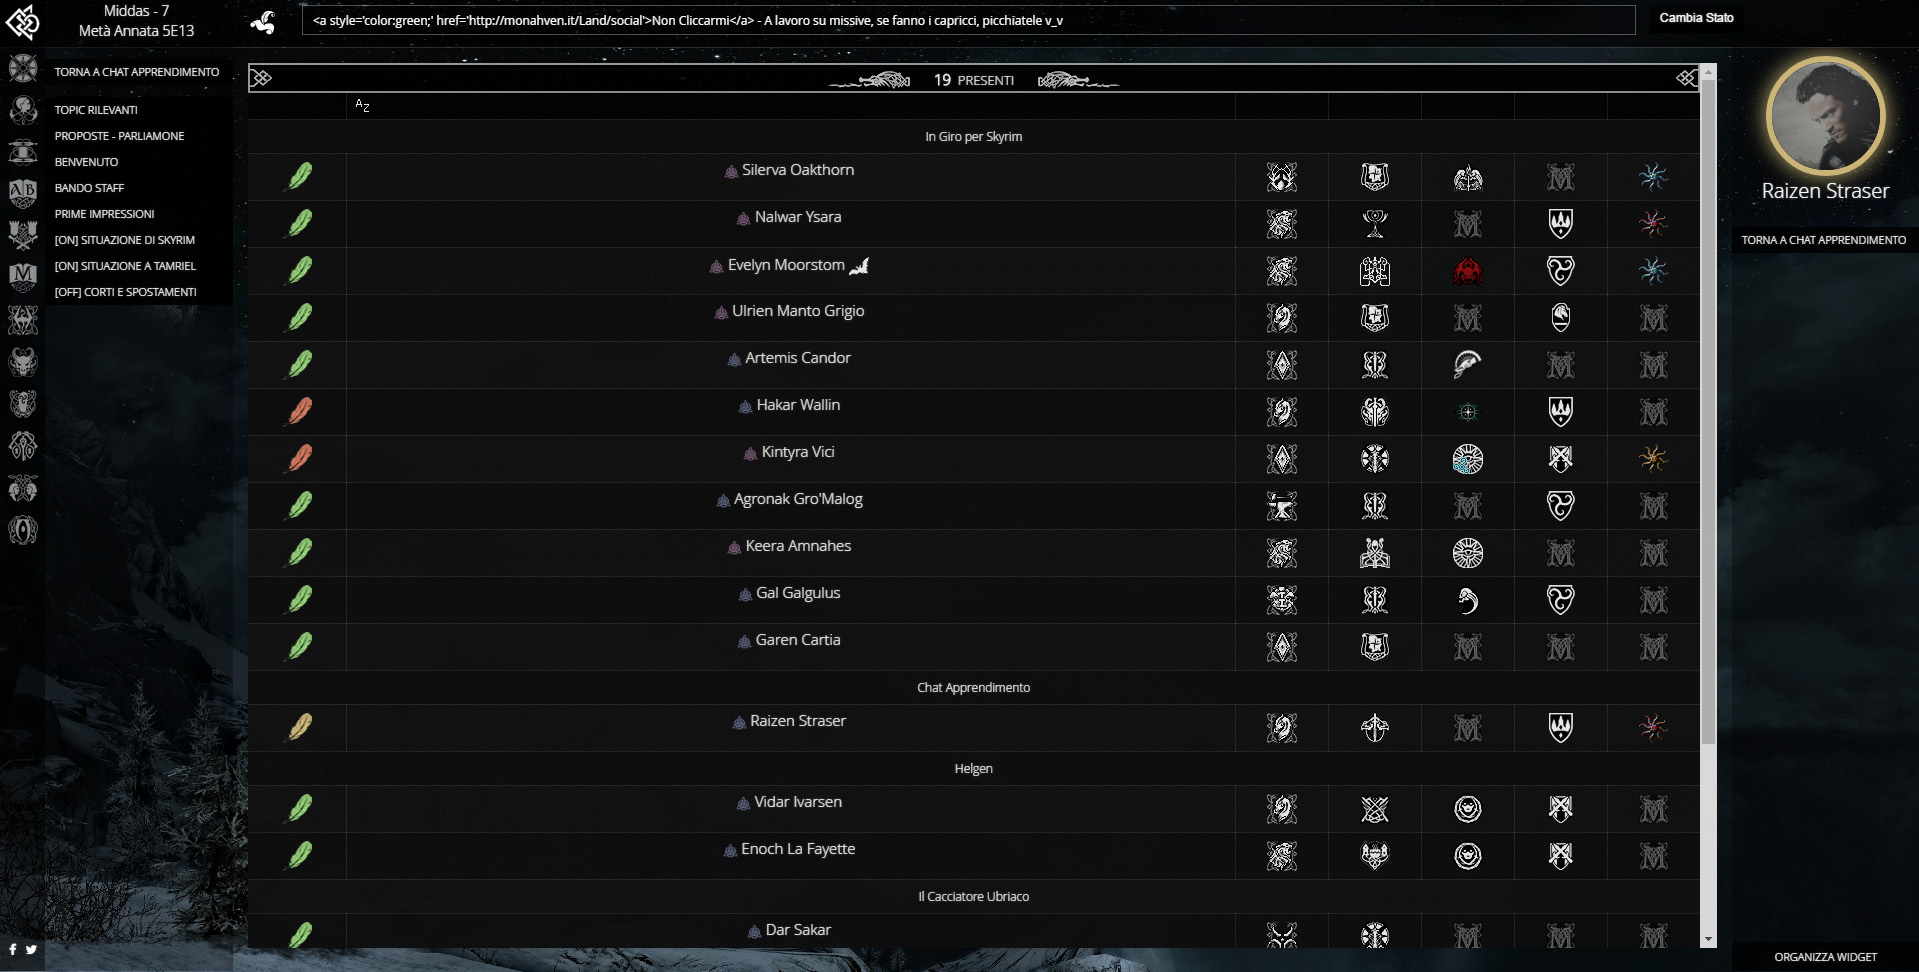Click Hakar Wallin crown shield icon
Viewport: 1919px width, 972px height.
click(1560, 412)
